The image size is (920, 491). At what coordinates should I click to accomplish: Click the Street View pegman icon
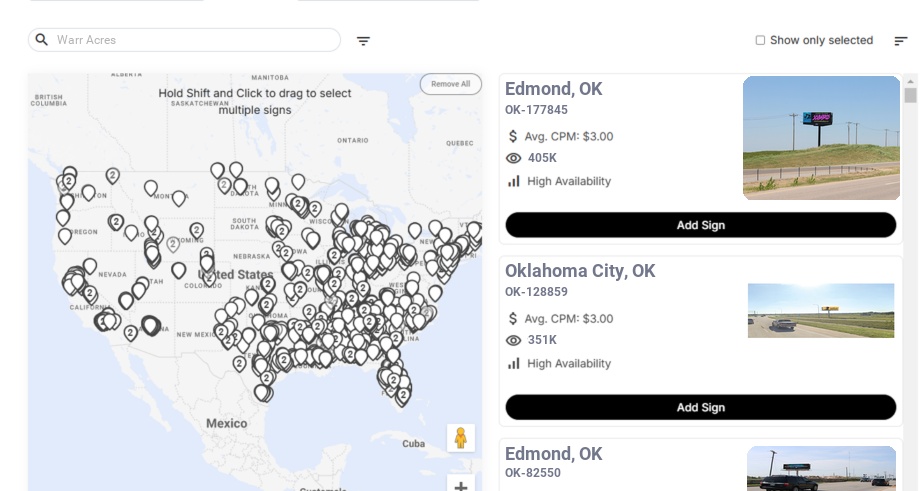[x=461, y=438]
